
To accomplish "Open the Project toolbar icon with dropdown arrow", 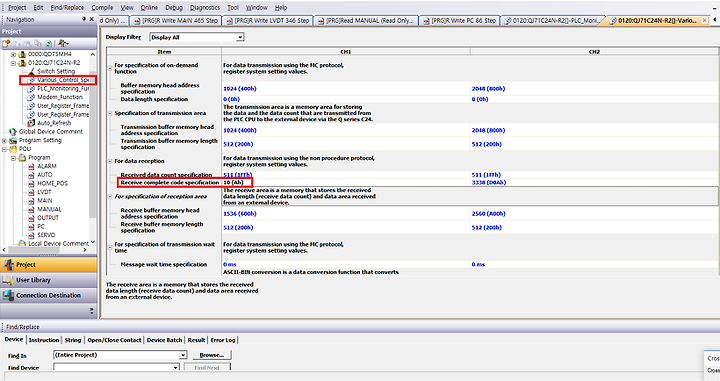I will (x=63, y=44).
